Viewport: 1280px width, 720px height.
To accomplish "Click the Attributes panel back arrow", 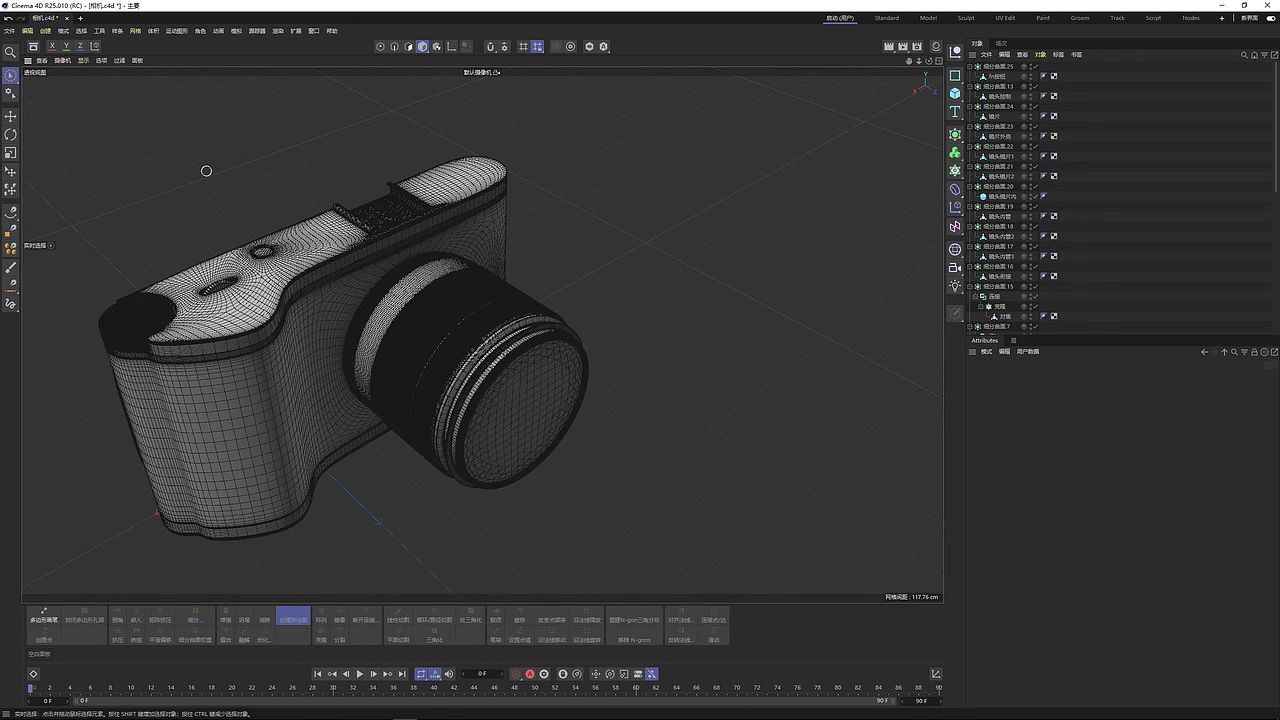I will [1205, 352].
